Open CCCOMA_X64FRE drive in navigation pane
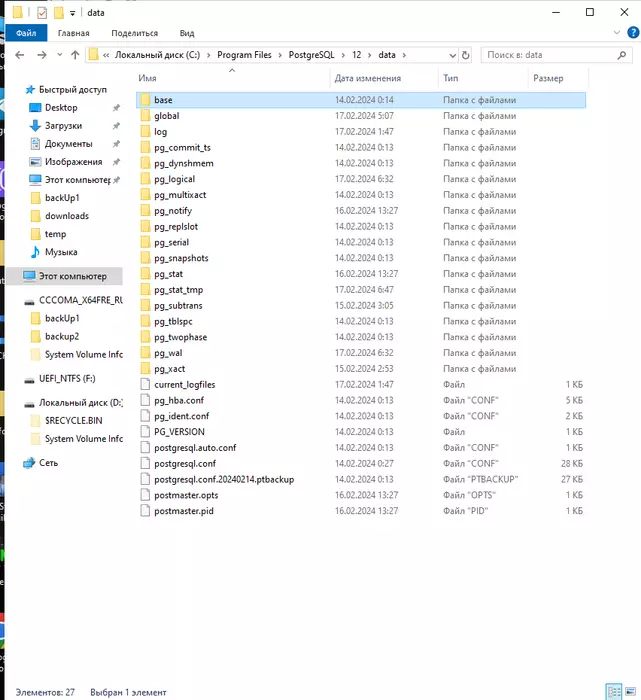 (81, 300)
